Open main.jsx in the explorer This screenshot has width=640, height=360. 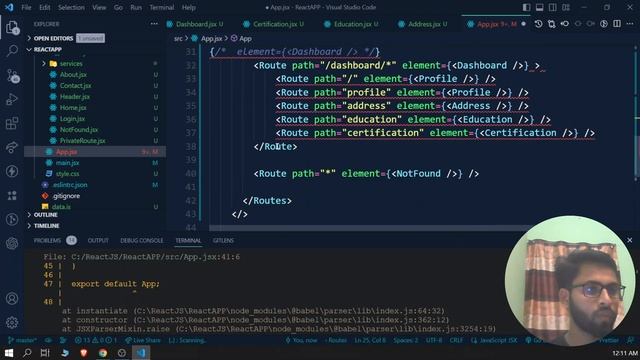pyautogui.click(x=67, y=163)
